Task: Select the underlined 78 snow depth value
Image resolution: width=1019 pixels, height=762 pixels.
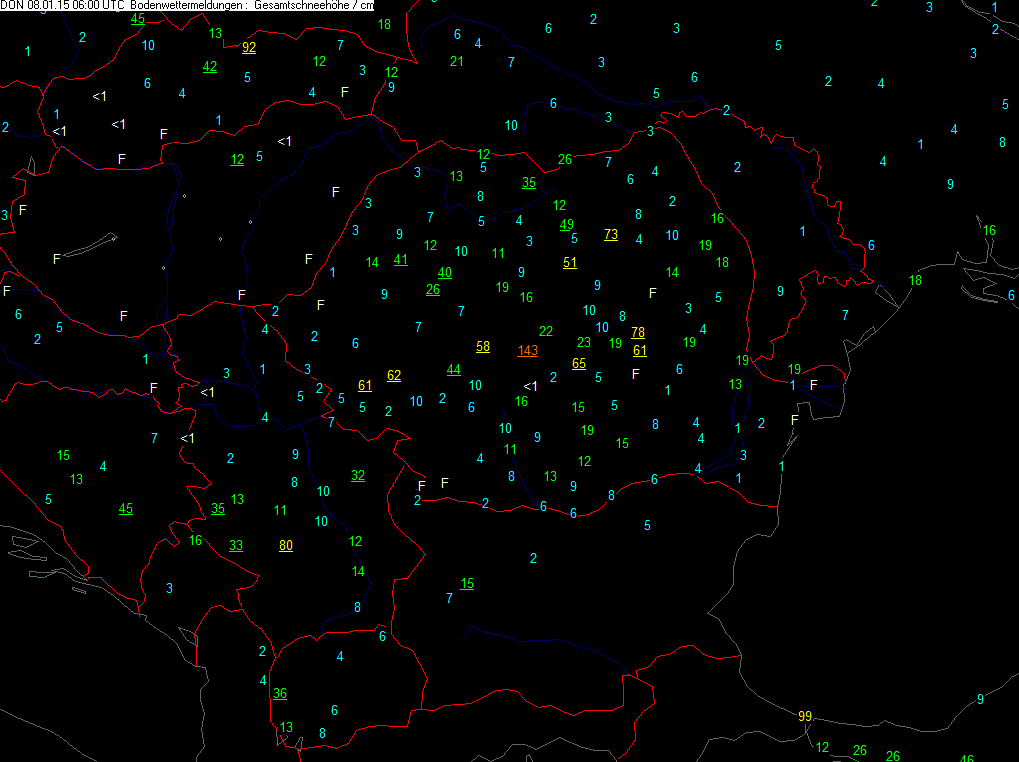Action: coord(638,333)
